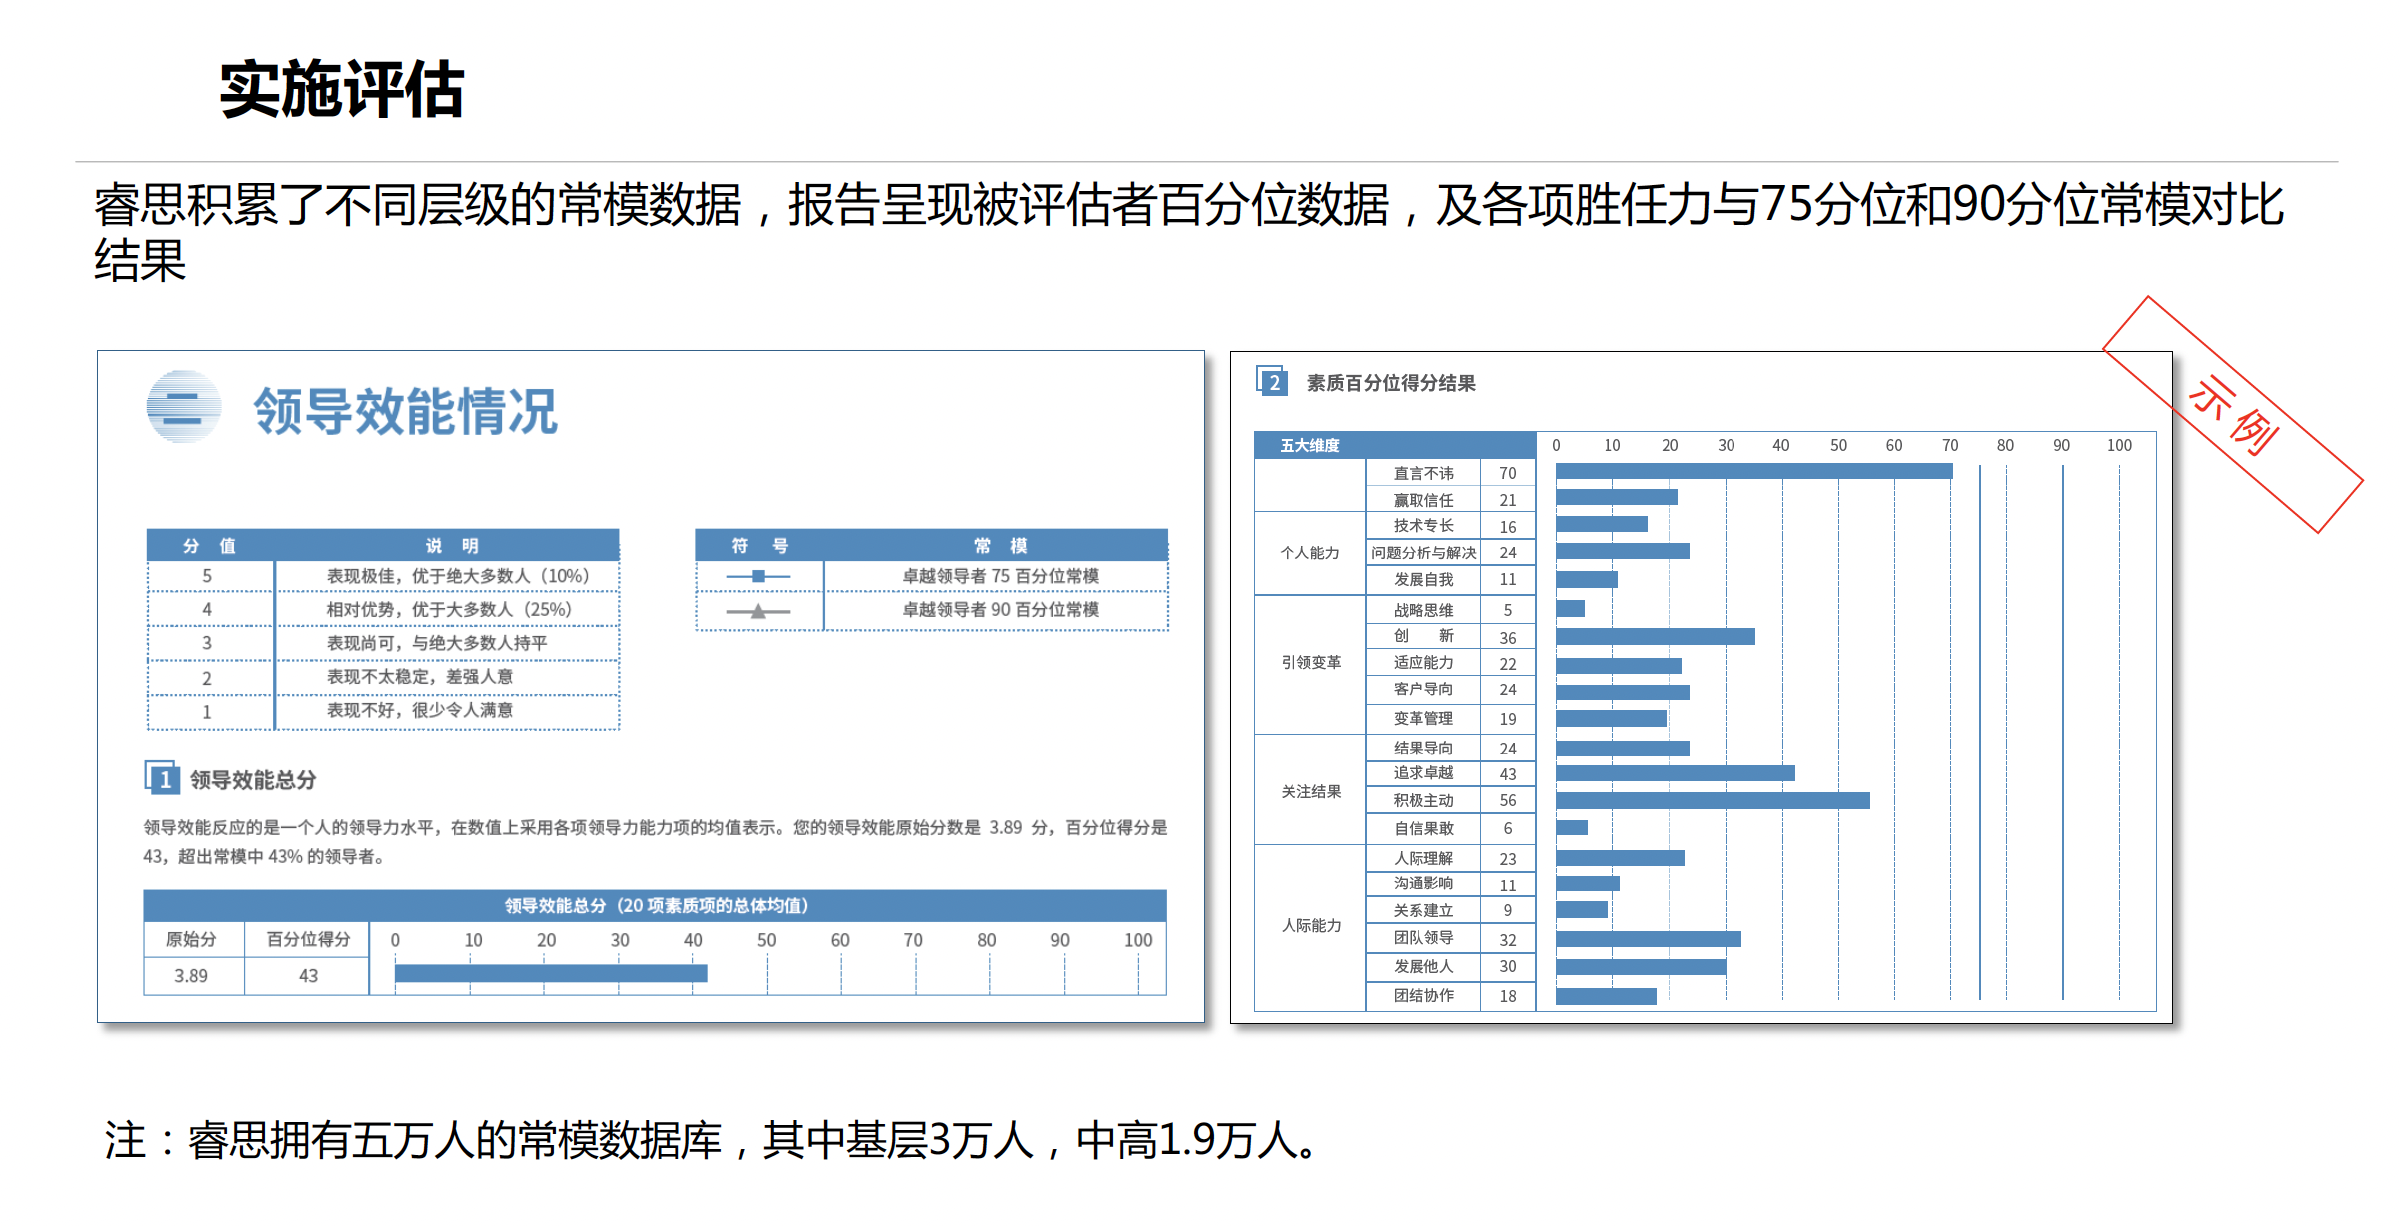This screenshot has height=1226, width=2400.
Task: Click the 适应能力 row label
Action: click(1424, 663)
